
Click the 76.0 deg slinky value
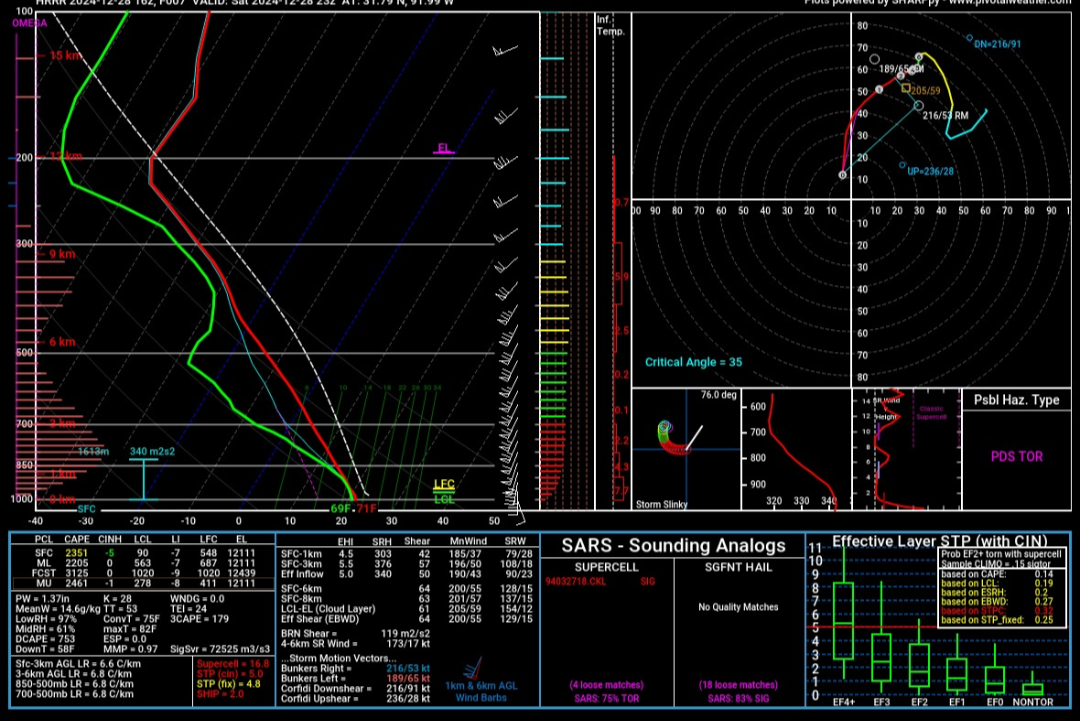719,395
